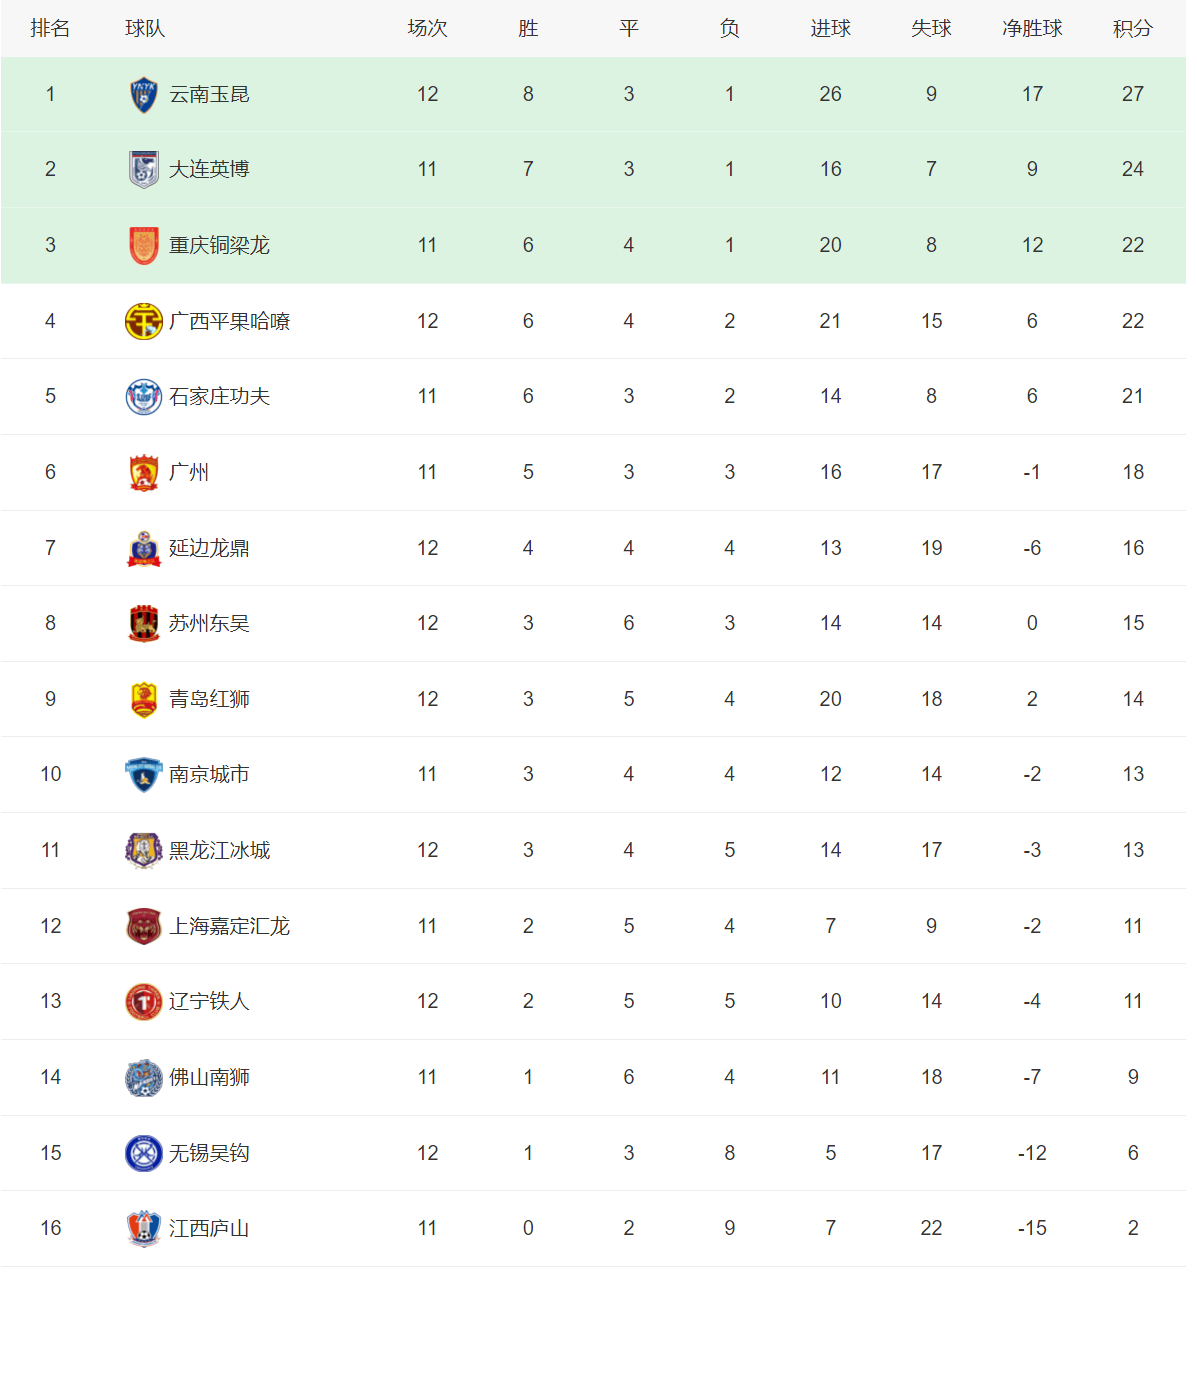
Task: Click the 苏州东吴 team crest
Action: [144, 624]
